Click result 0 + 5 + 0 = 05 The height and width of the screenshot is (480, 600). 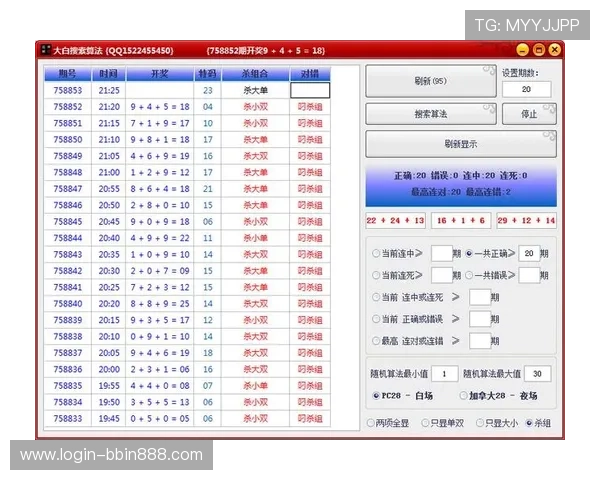[x=160, y=419]
